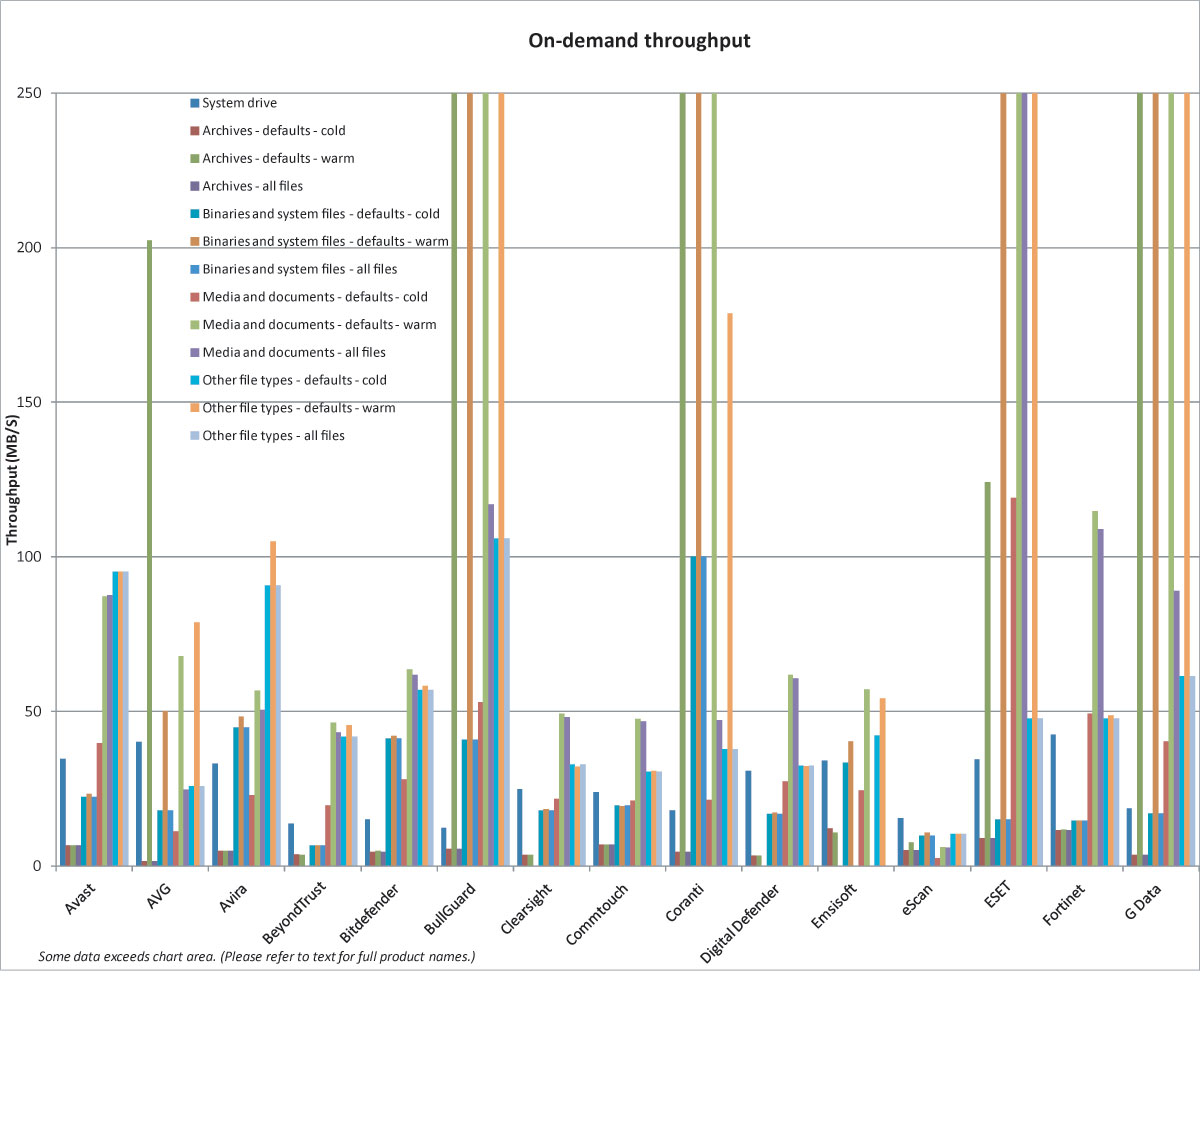Click the 250 y-axis value
Viewport: 1200px width, 1140px height.
tap(29, 93)
